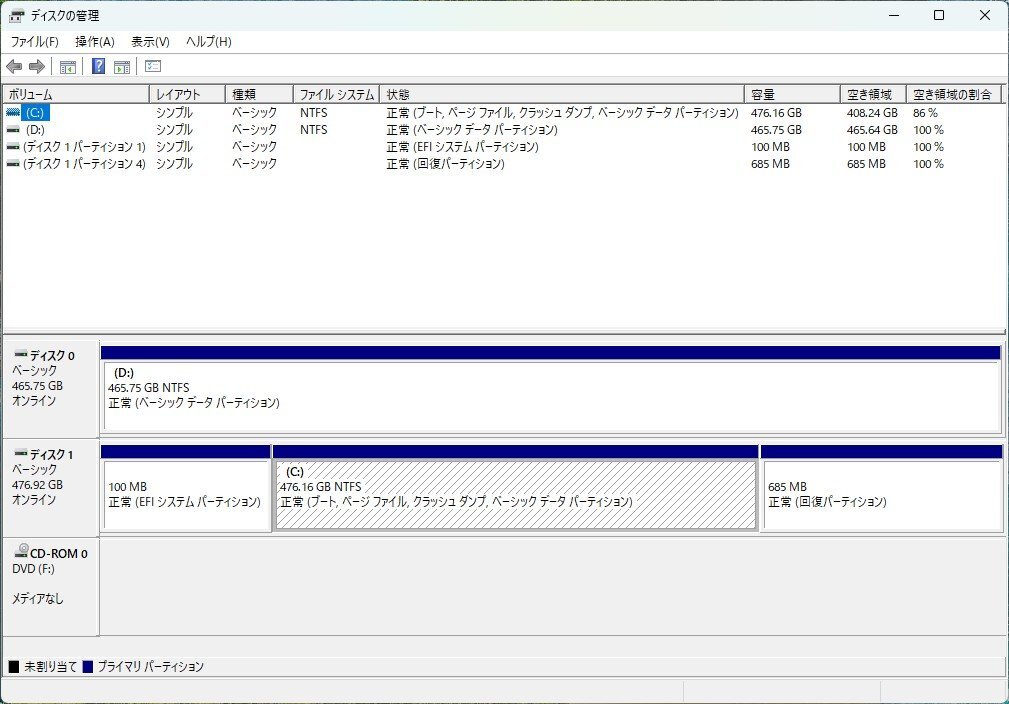Click the drive icon beside ディスク 1 パーティション 4

(13, 163)
